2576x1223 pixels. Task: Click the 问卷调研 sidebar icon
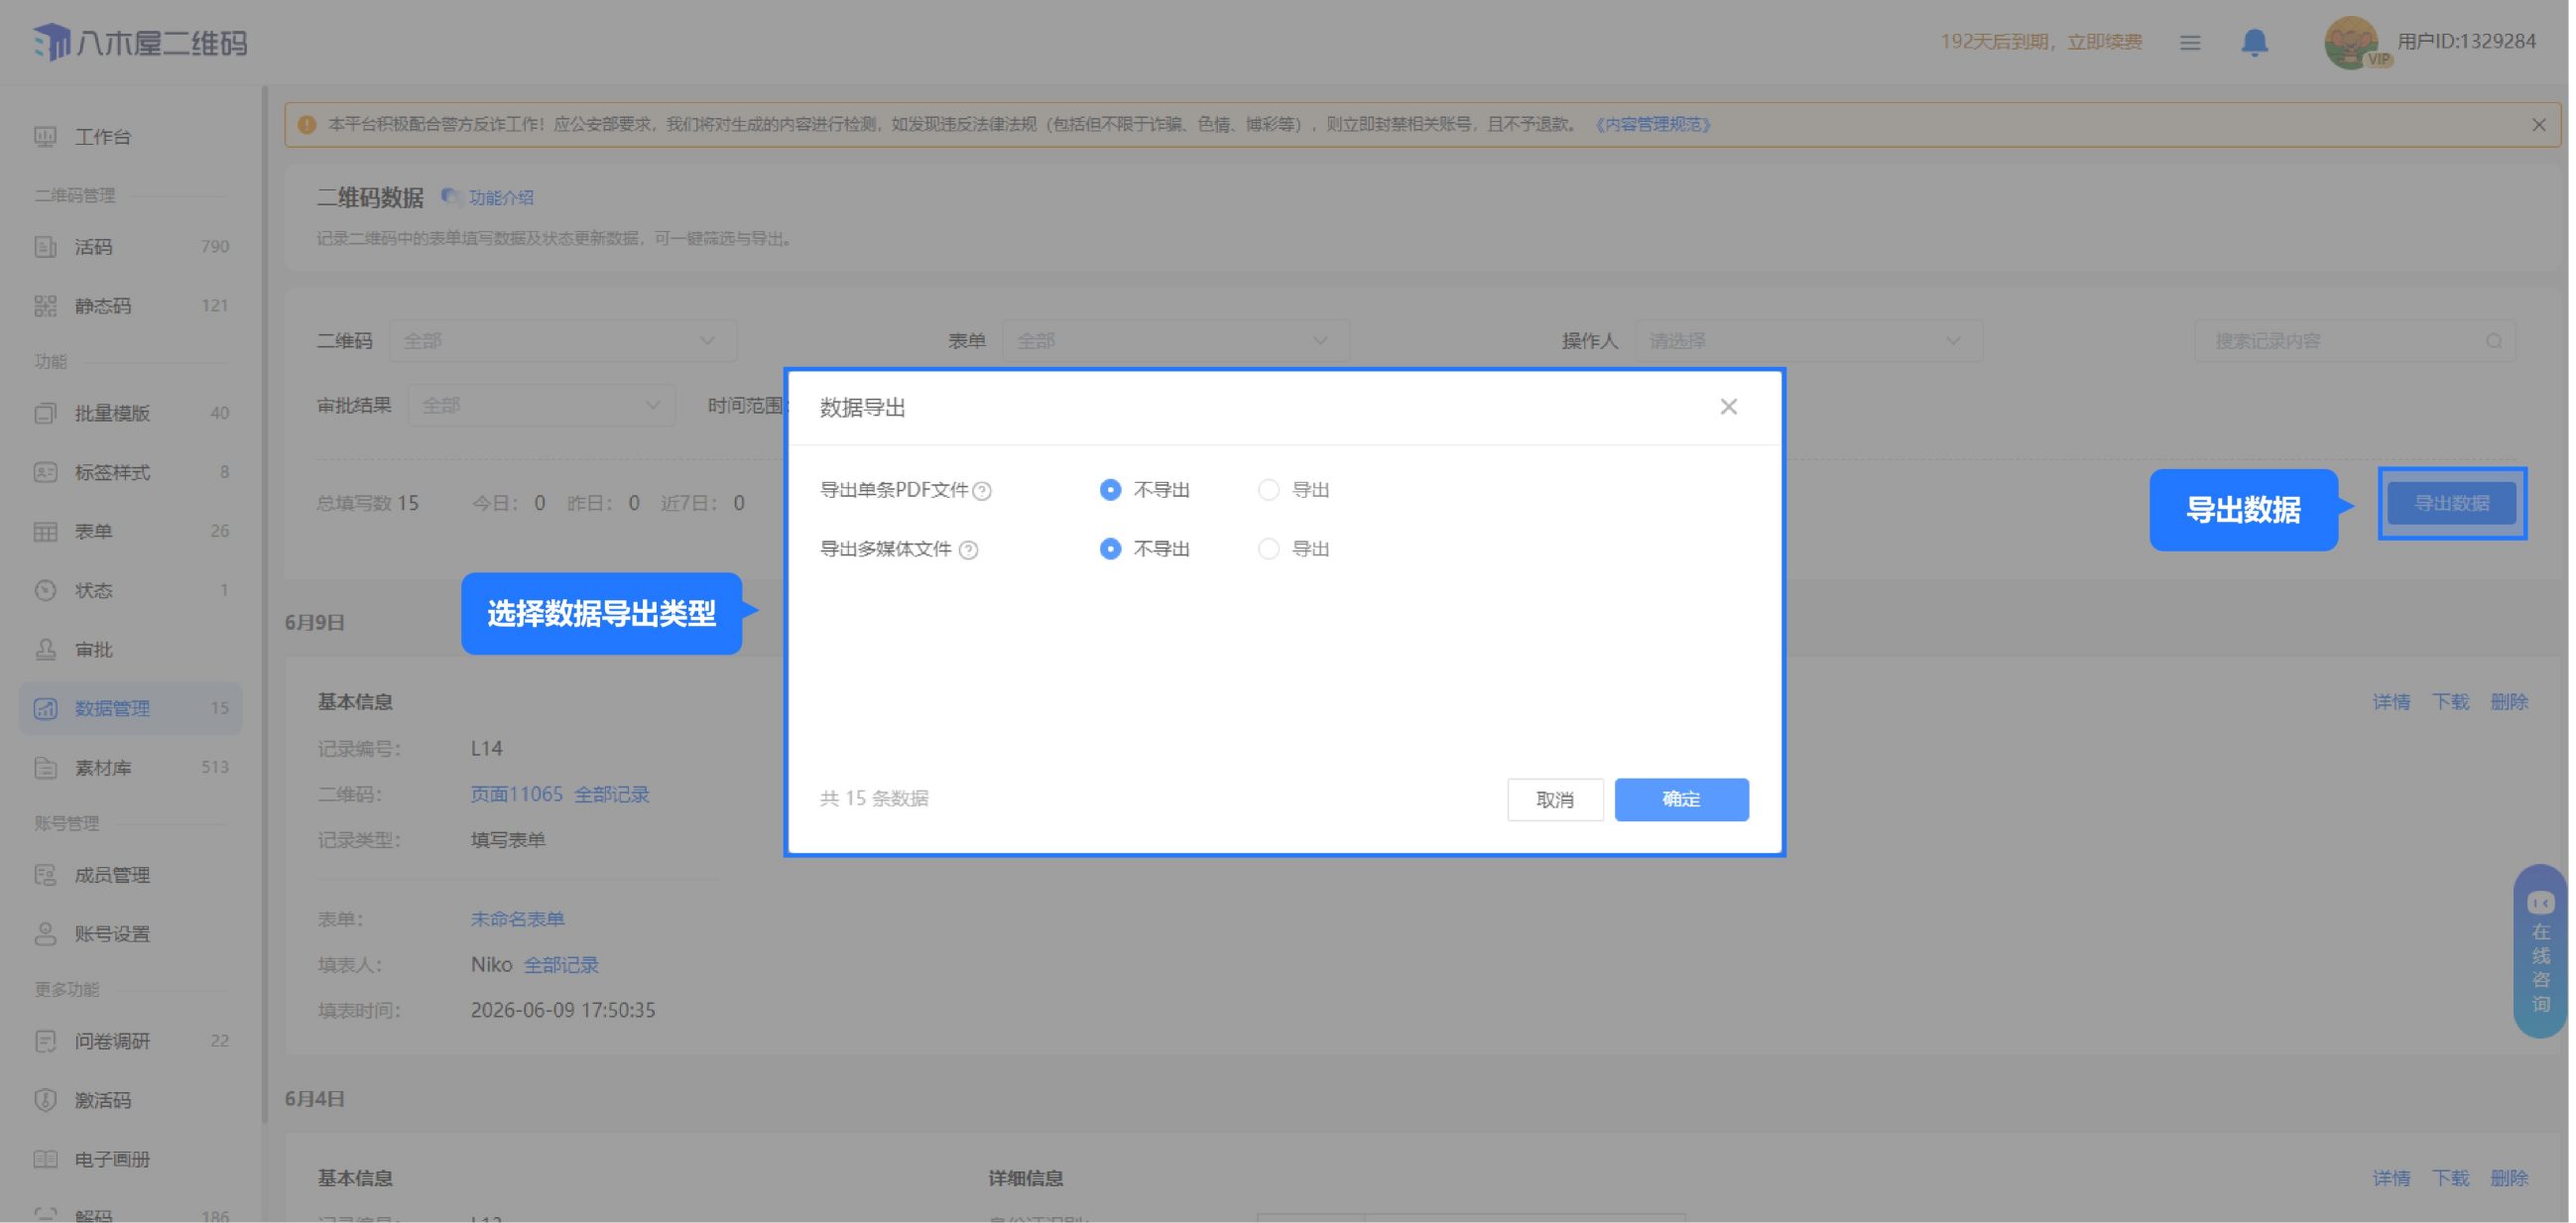click(45, 1043)
